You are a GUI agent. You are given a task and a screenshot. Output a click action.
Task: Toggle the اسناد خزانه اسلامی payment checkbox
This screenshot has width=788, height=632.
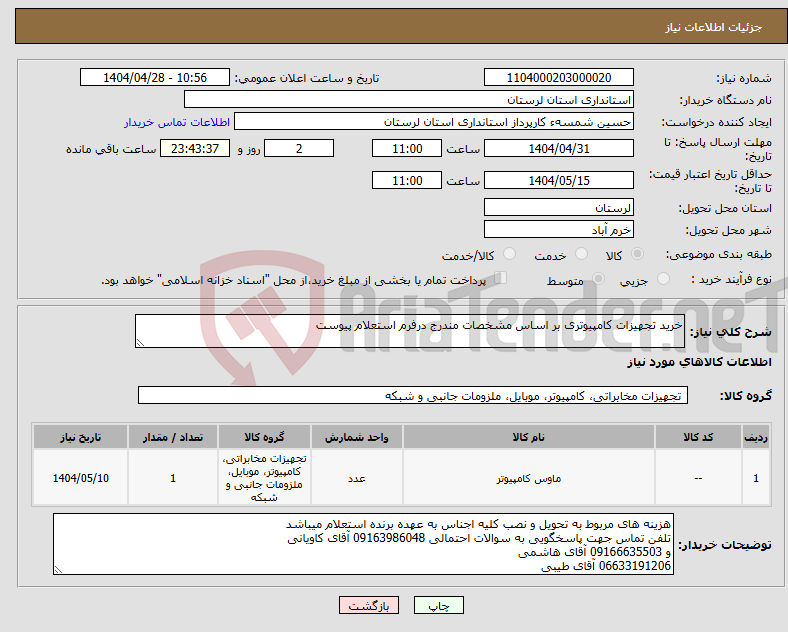point(501,278)
